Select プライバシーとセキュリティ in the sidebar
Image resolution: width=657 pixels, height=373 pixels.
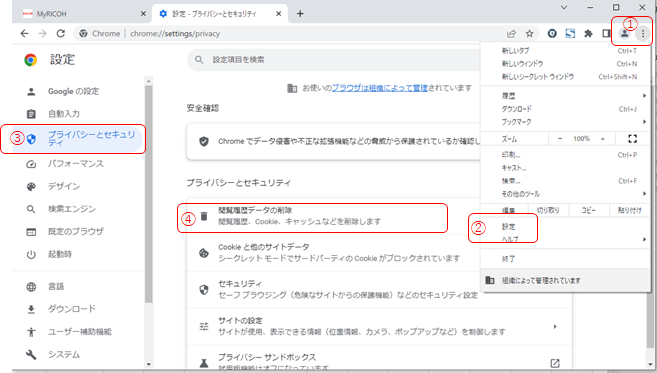tap(78, 138)
